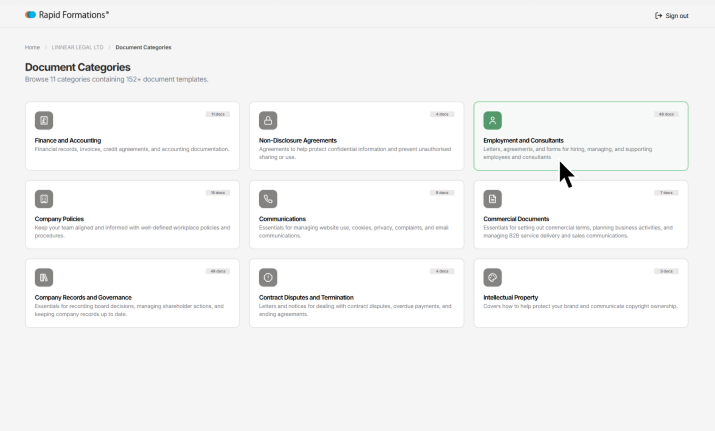The width and height of the screenshot is (715, 431).
Task: Click the Contract Disputes and Termination icon
Action: (x=268, y=277)
